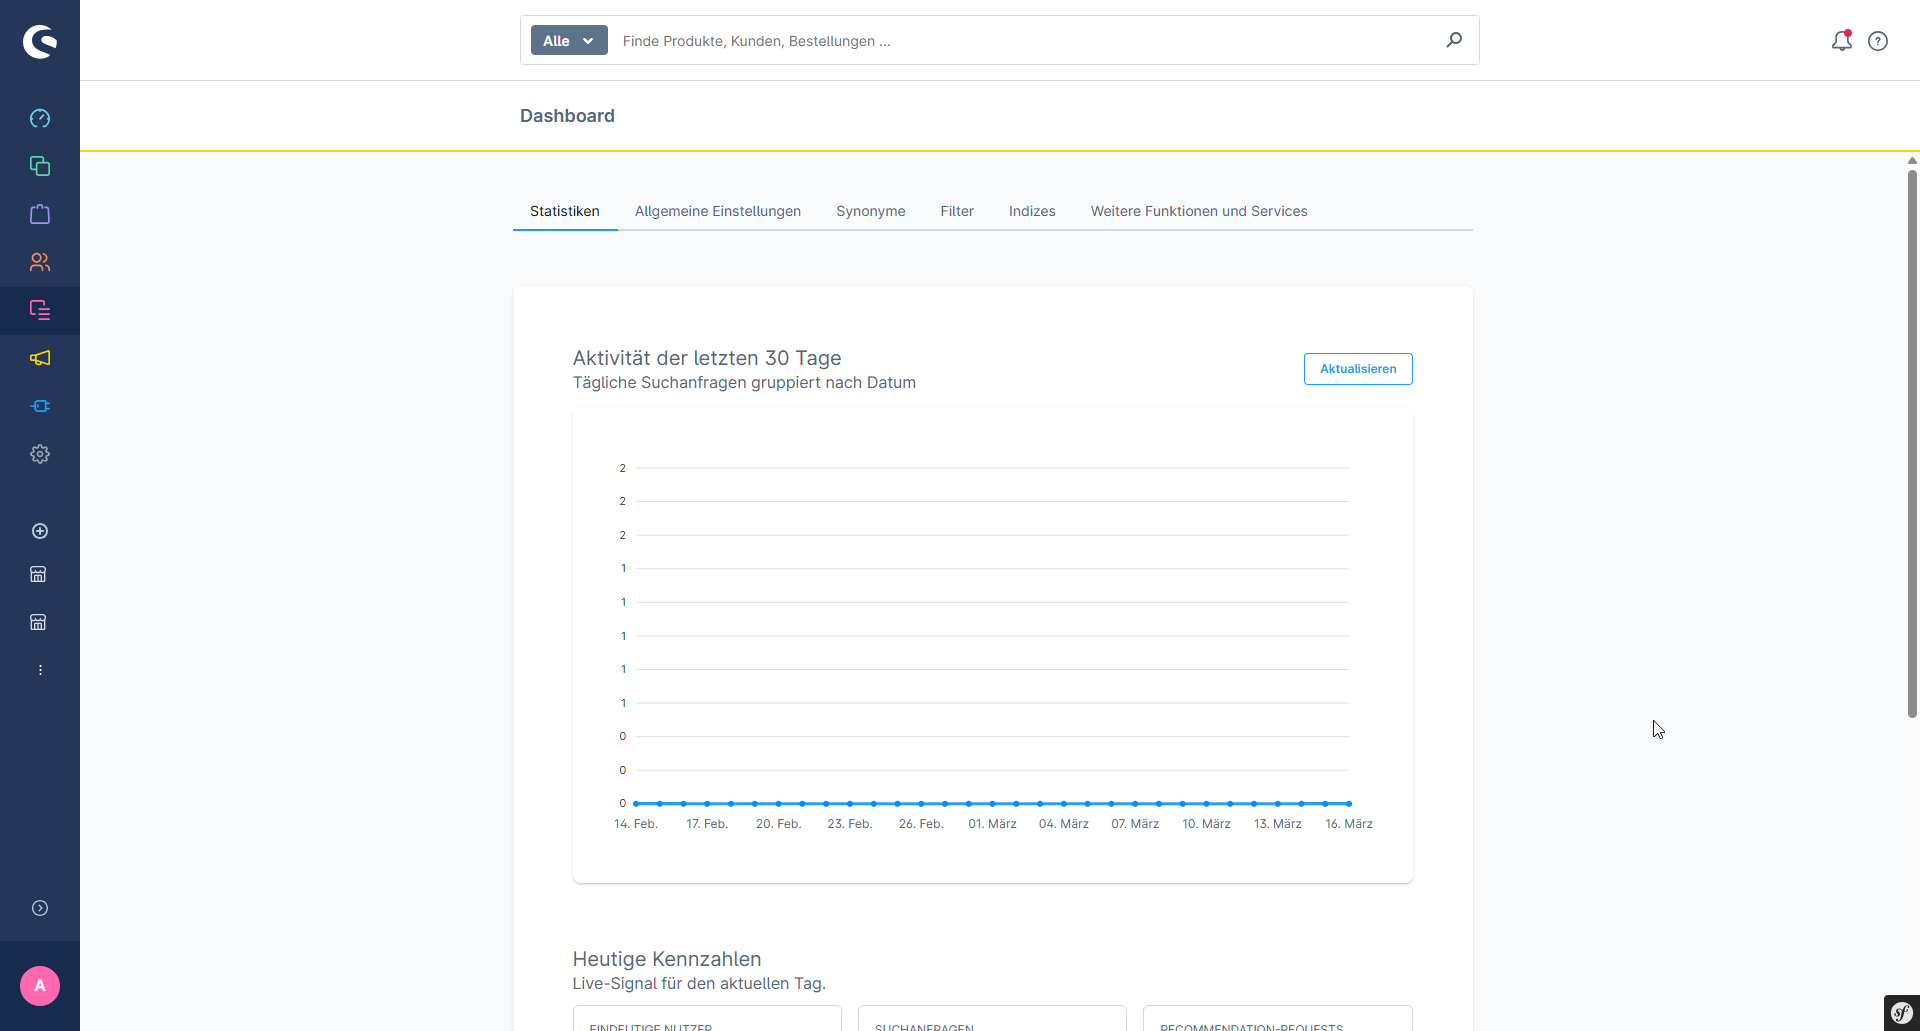This screenshot has height=1031, width=1920.
Task: Expand the Alle search type dropdown
Action: pyautogui.click(x=569, y=41)
